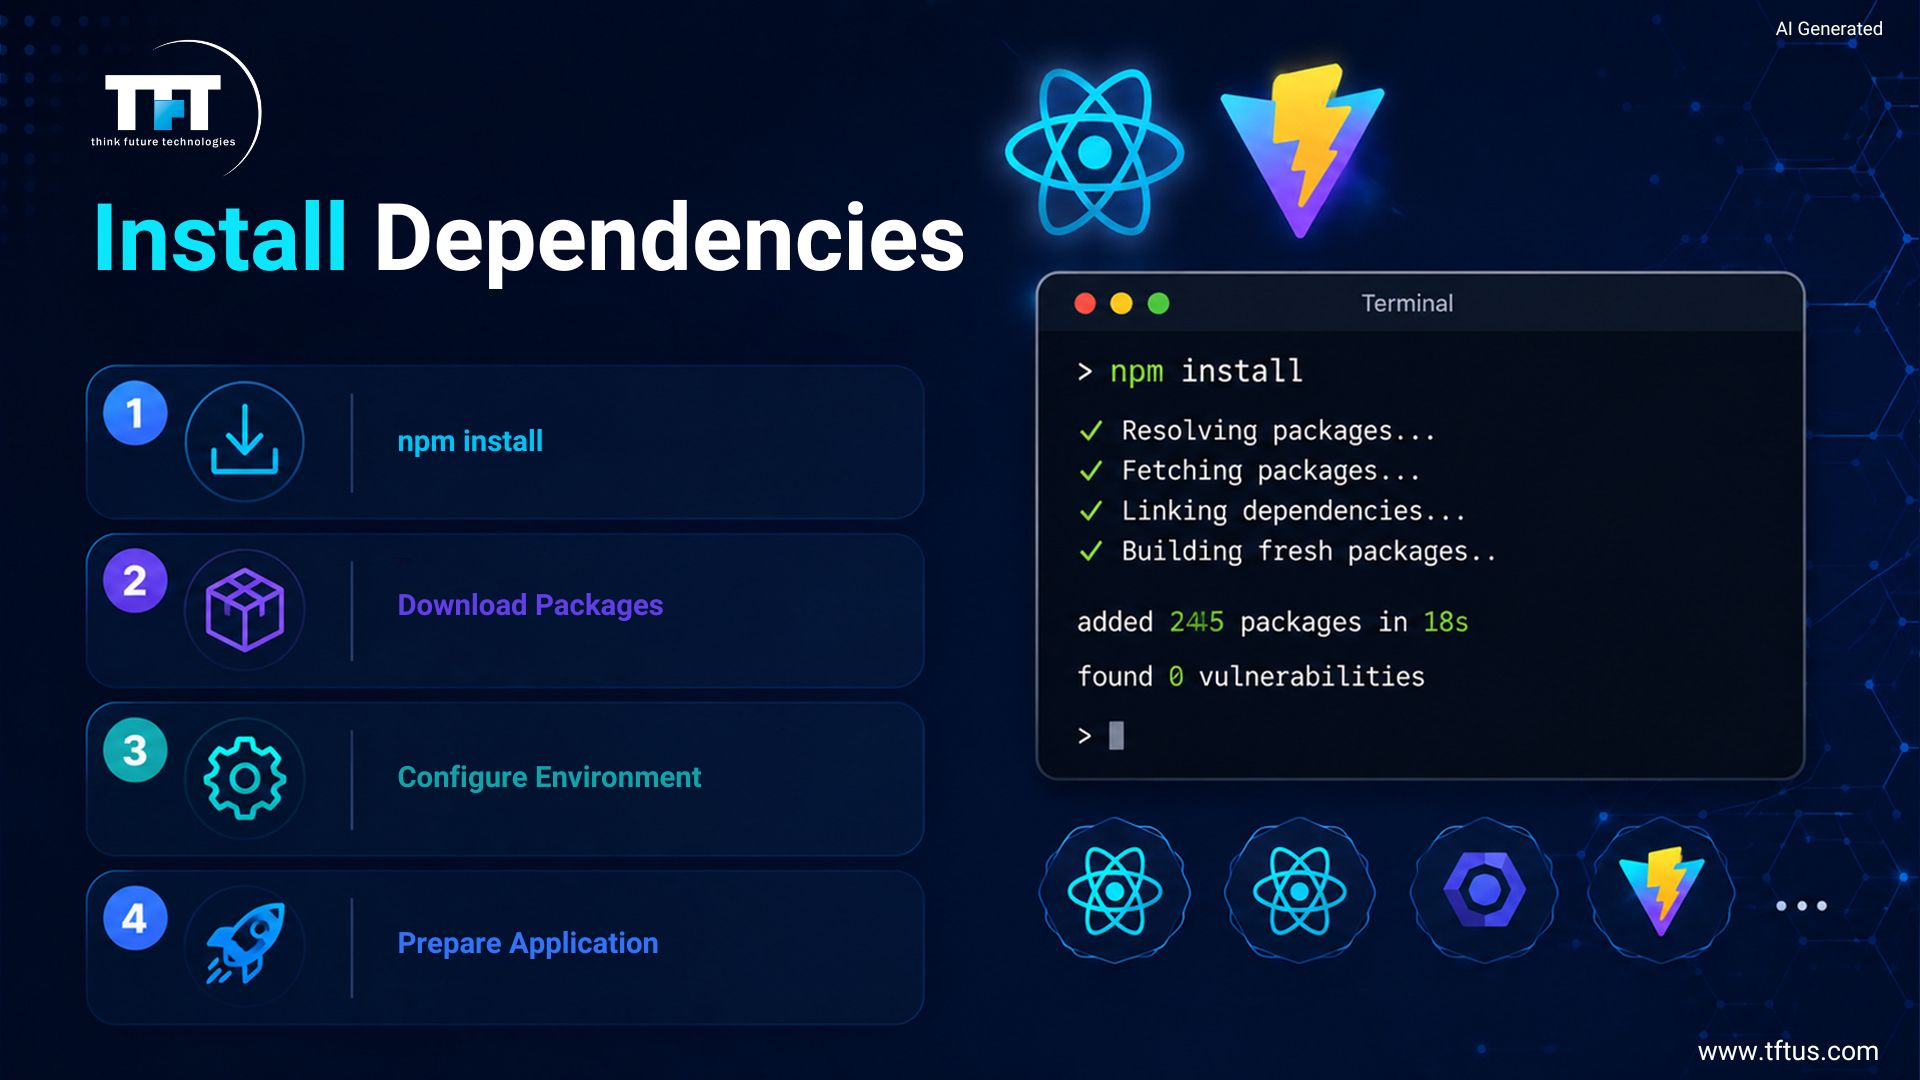Click the green checkmark beside Fetching packages
This screenshot has height=1080, width=1920.
coord(1091,471)
